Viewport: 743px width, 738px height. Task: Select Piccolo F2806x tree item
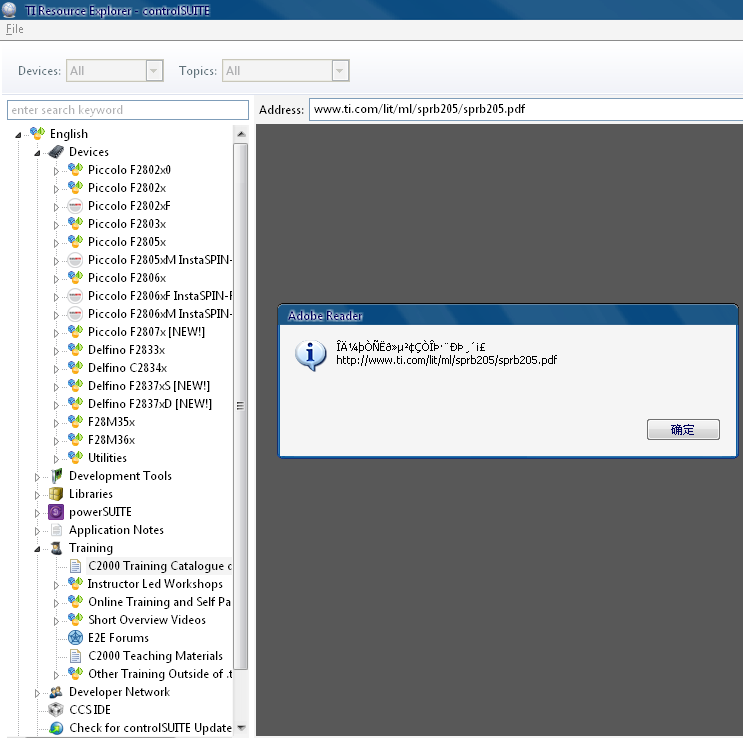(x=127, y=278)
